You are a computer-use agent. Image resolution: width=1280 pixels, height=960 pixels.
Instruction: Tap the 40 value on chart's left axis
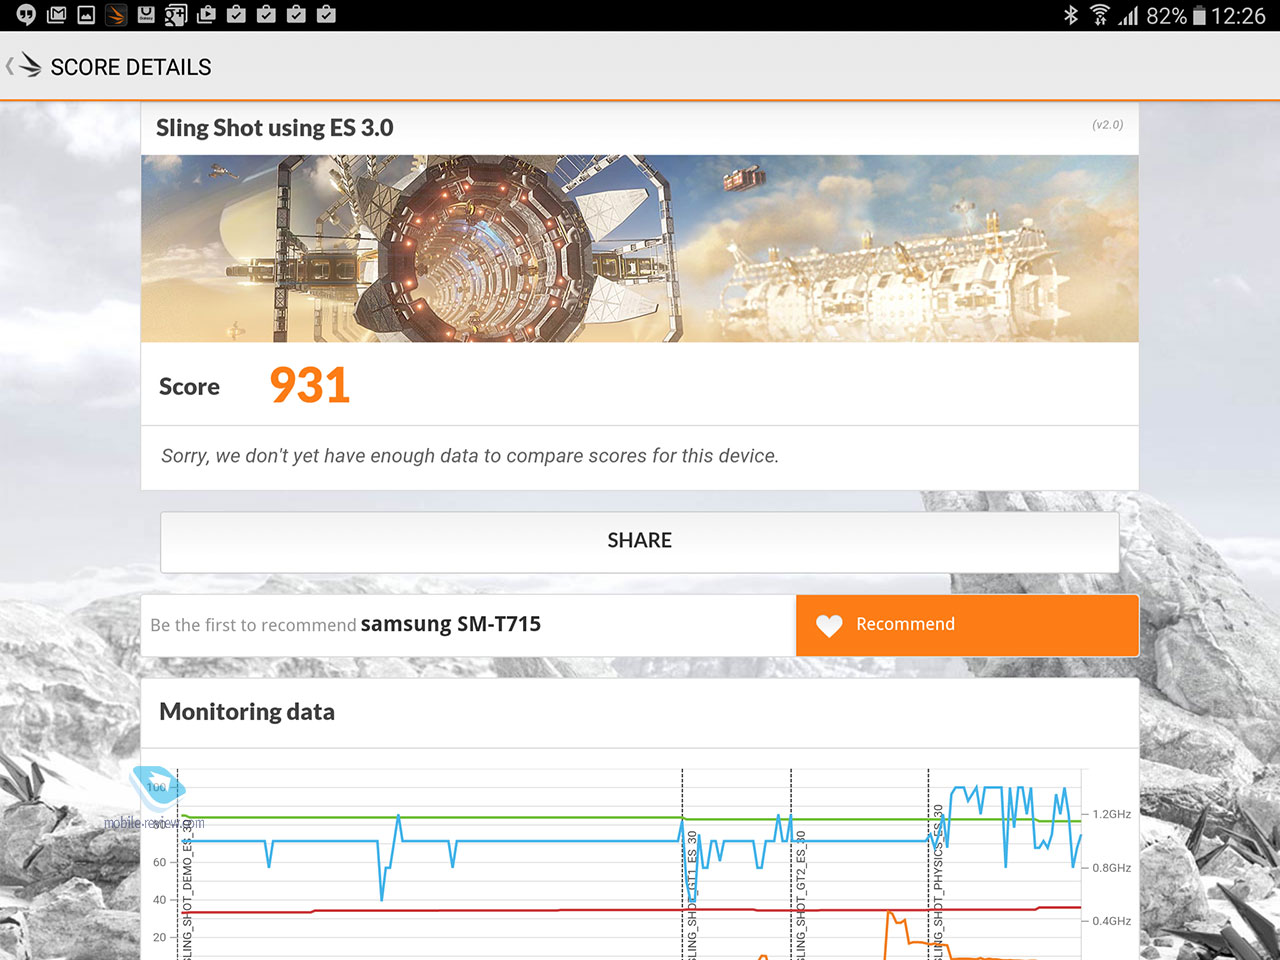point(159,900)
